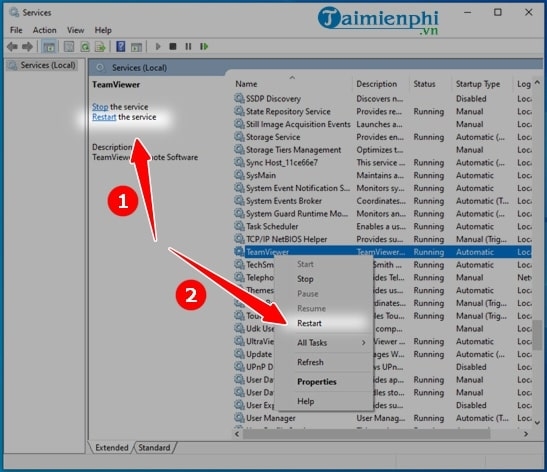Click the horizontal scrollbar thumb

tap(366, 434)
